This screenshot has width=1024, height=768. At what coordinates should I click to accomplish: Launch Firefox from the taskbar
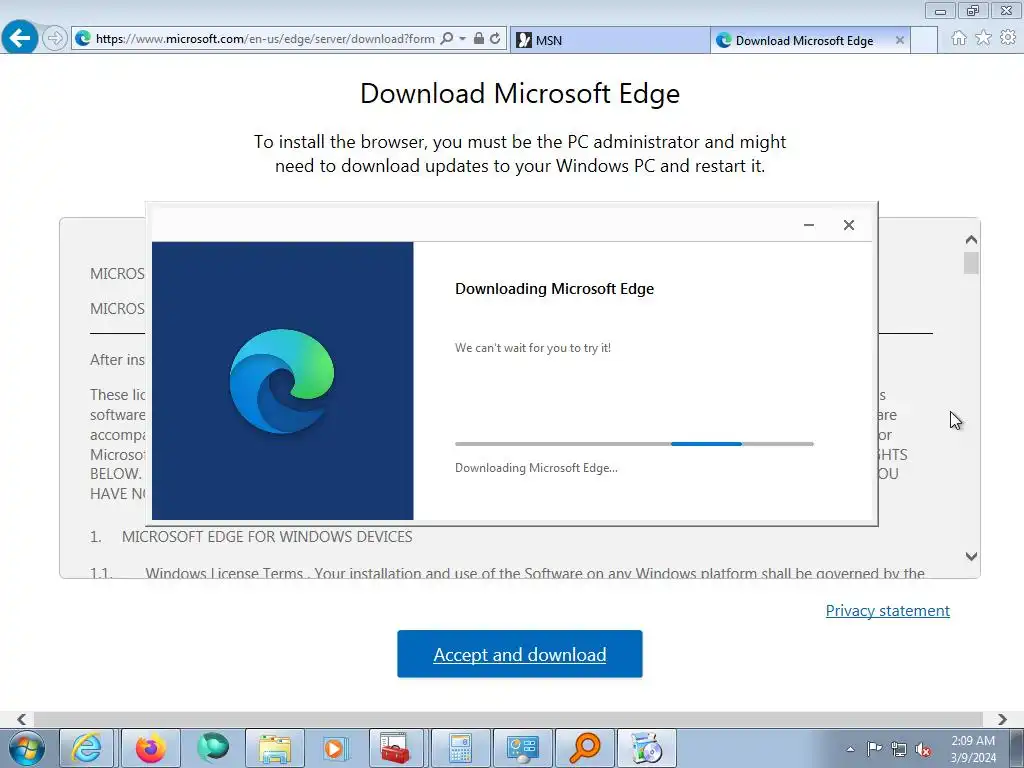tap(150, 748)
